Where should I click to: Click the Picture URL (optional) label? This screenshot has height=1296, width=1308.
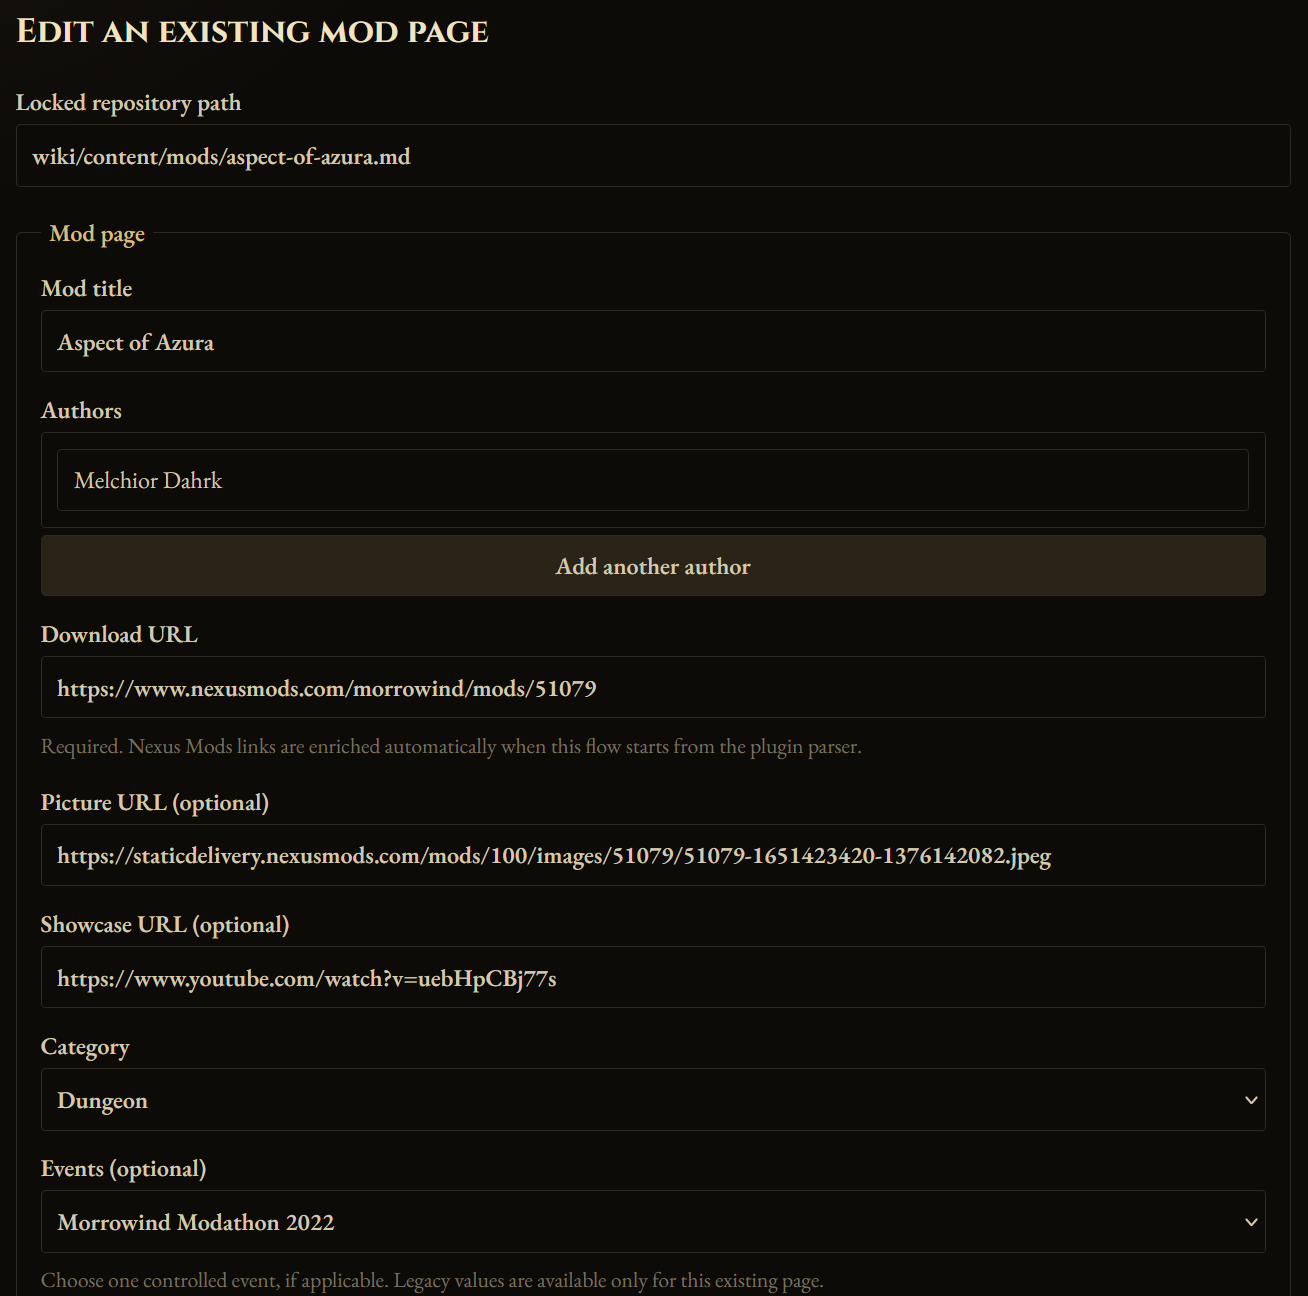155,803
